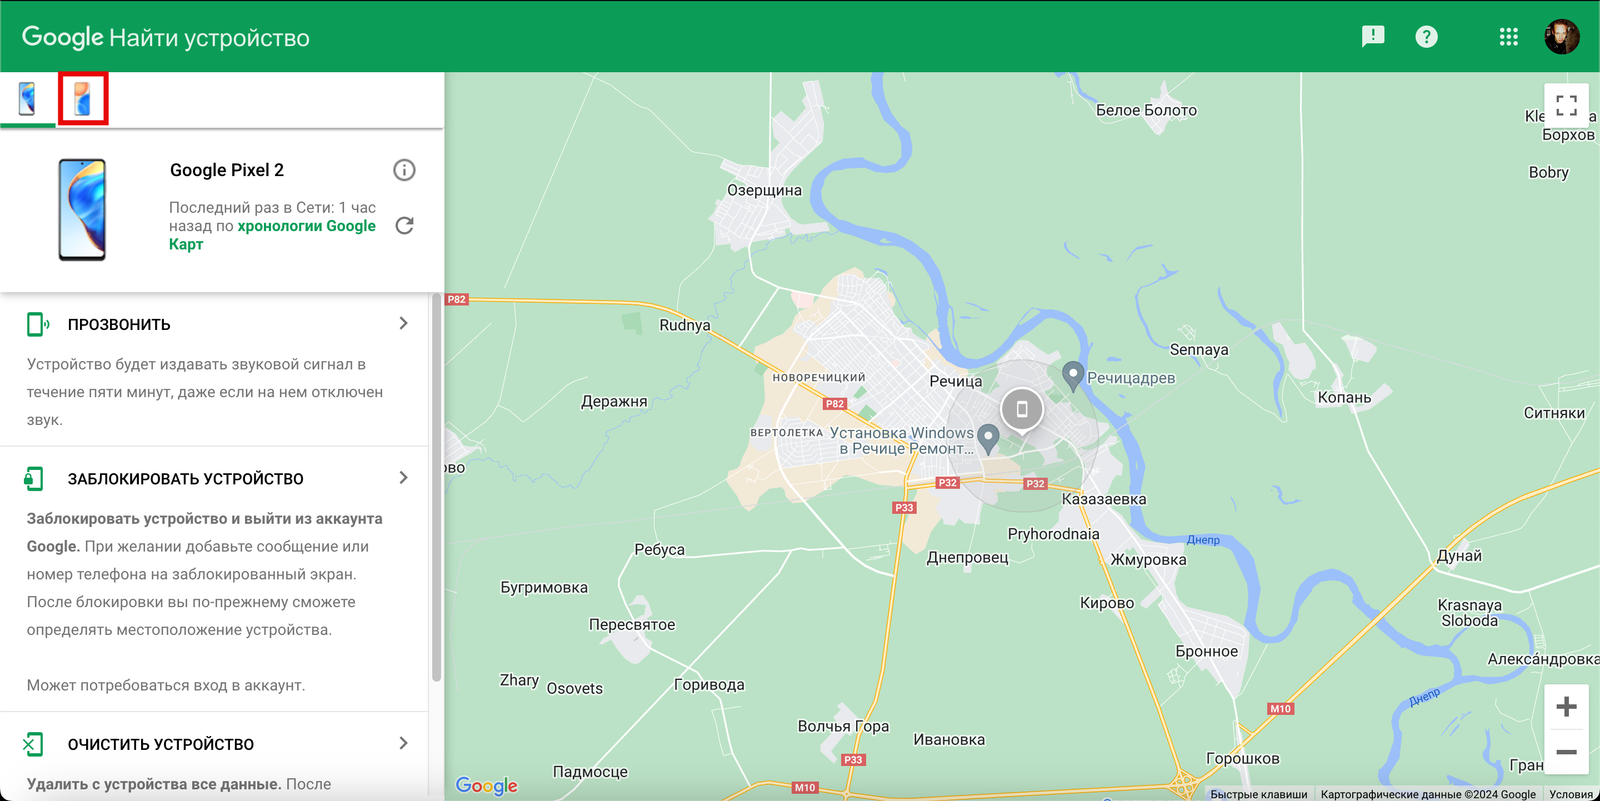This screenshot has width=1600, height=801.
Task: Click the Горивода map label
Action: click(x=709, y=684)
